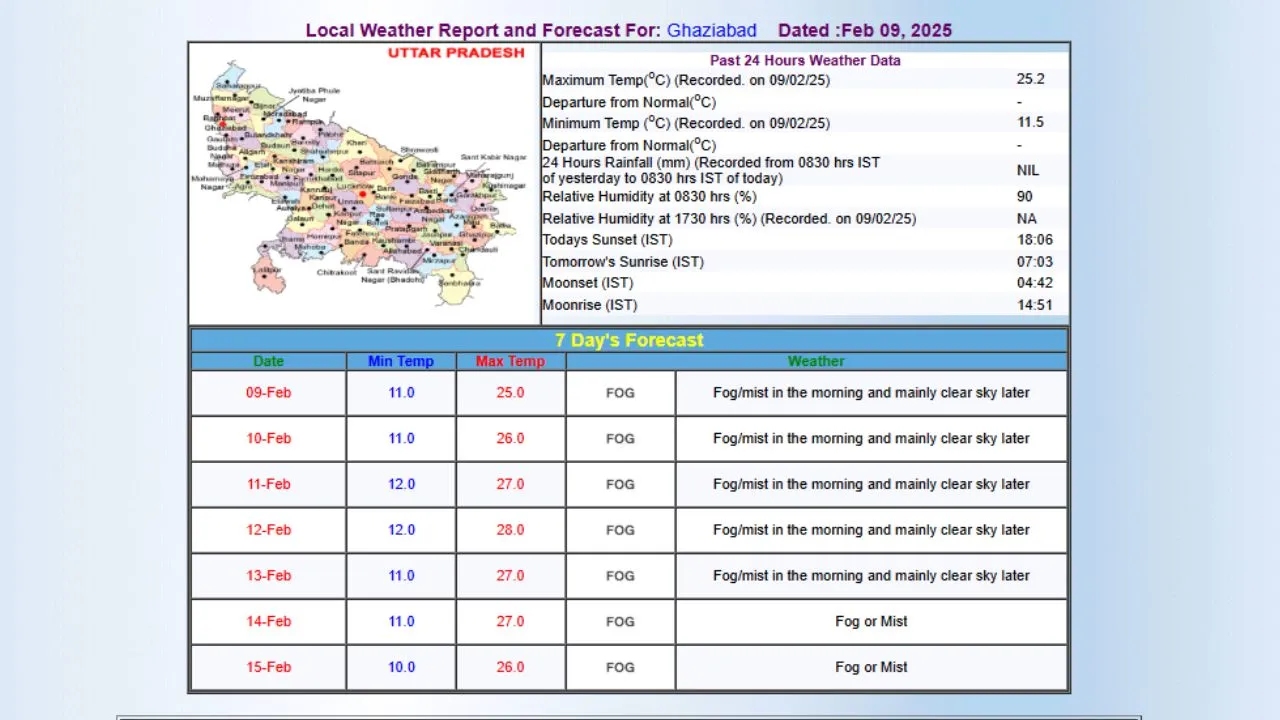
Task: Click the '7 Day's Forecast' header
Action: (x=629, y=340)
